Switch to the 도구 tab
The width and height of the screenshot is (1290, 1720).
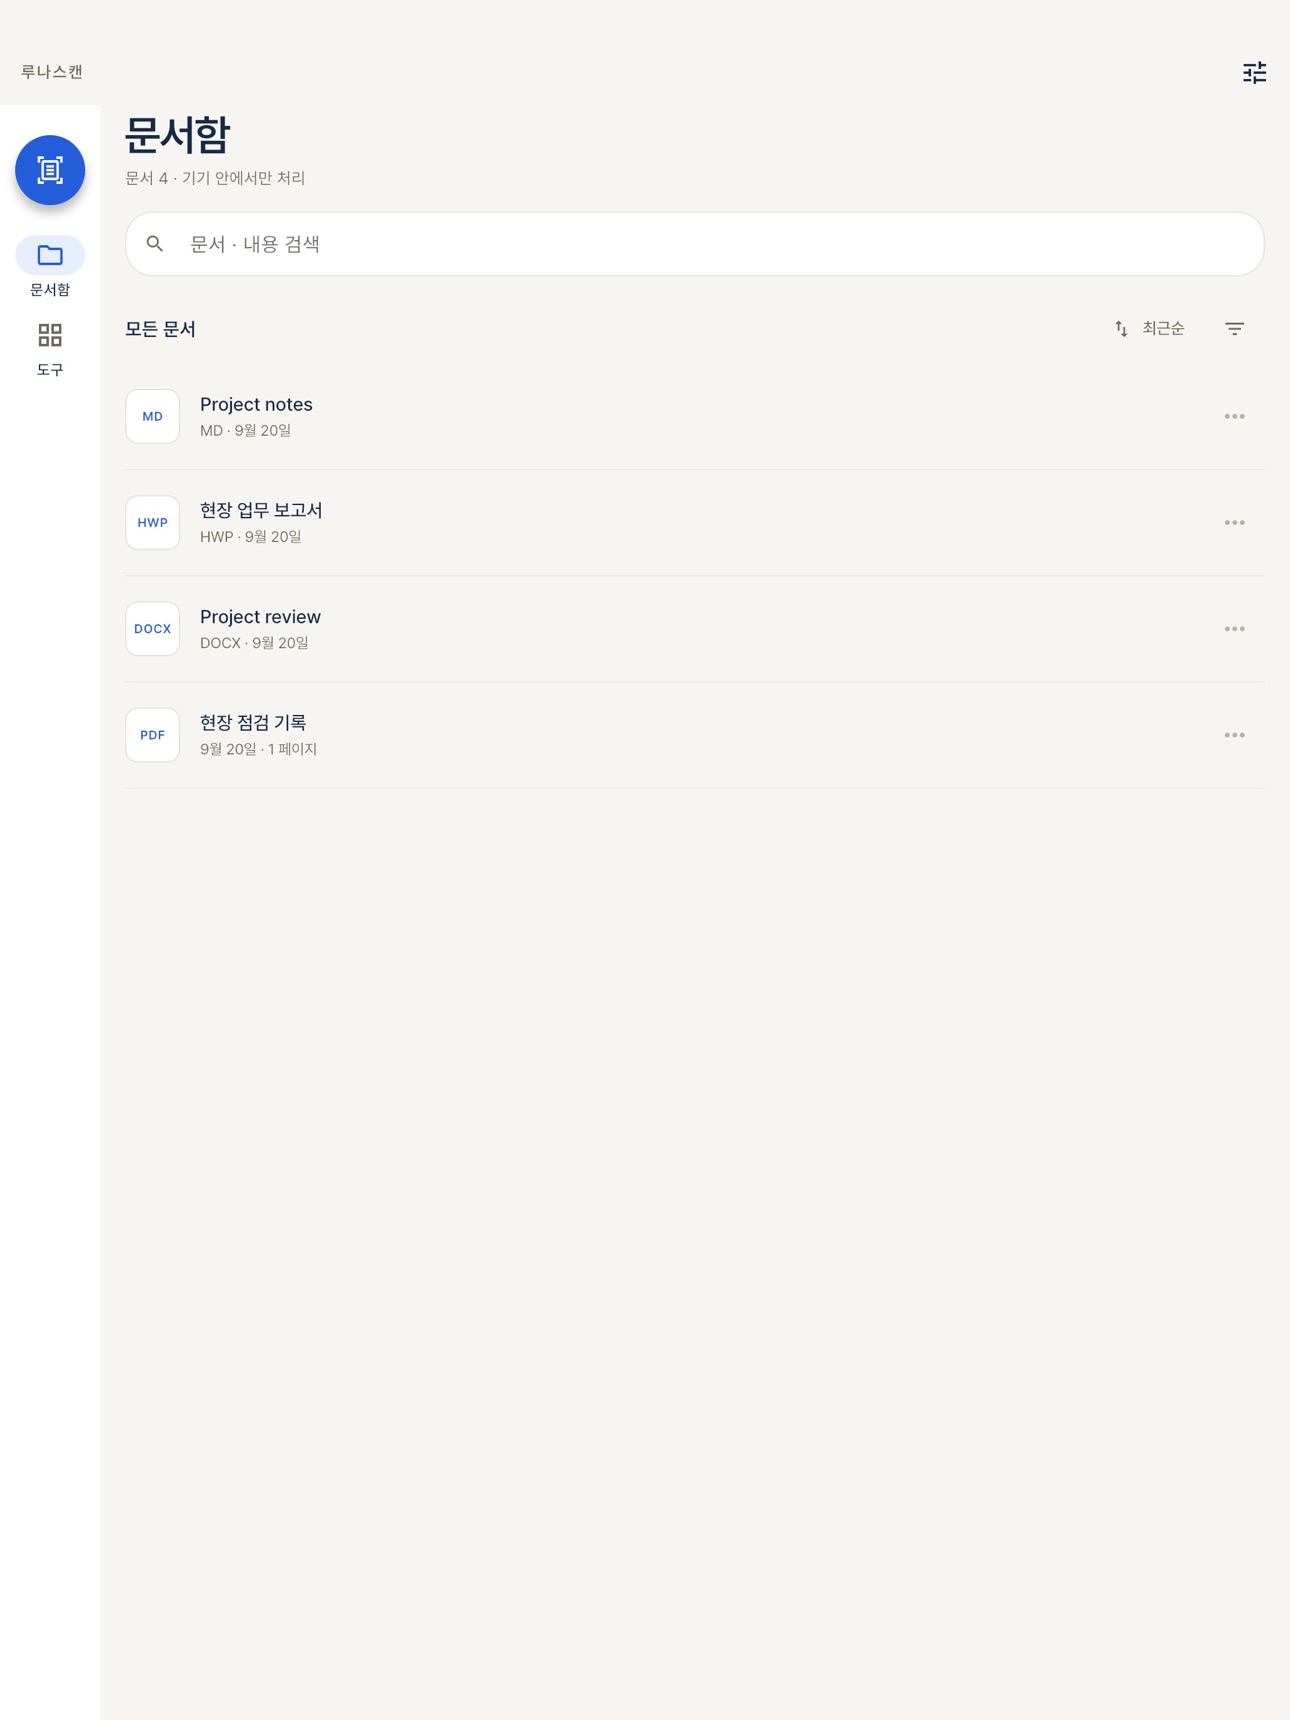tap(50, 348)
